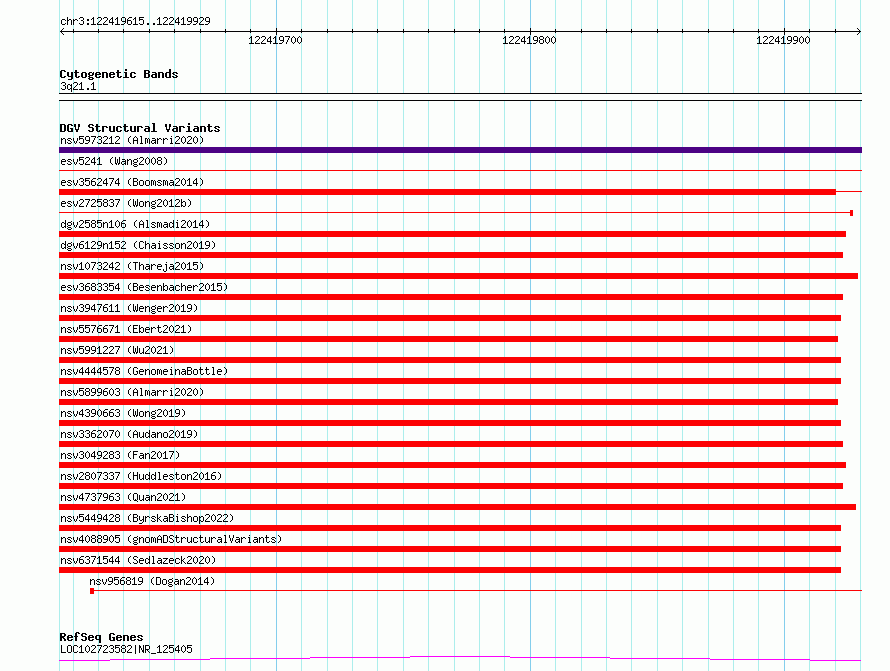Open the esv3562474 (Boomsma2014) variant
Image resolution: width=890 pixels, height=671 pixels.
point(132,182)
